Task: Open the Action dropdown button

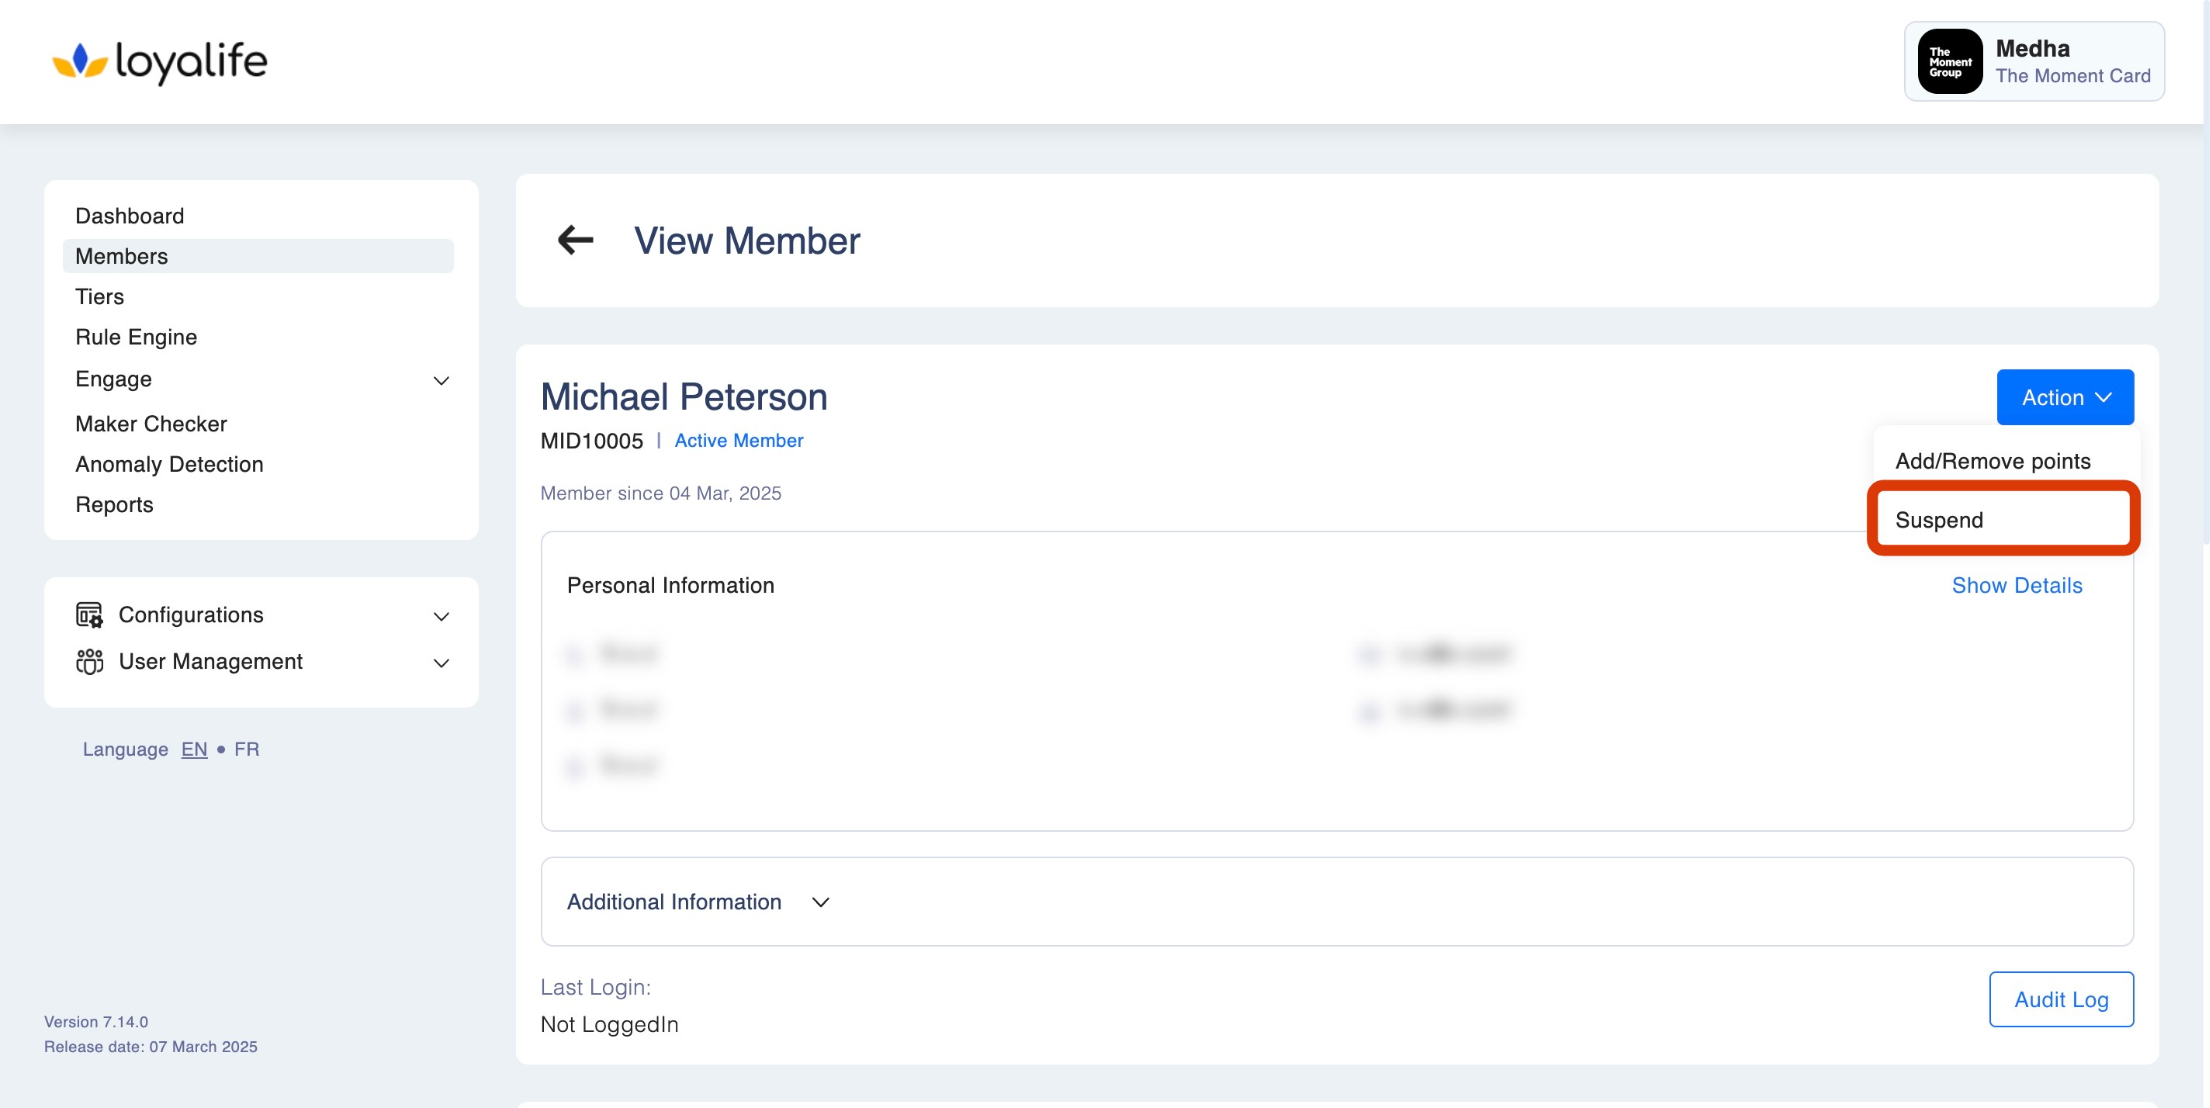Action: [2064, 397]
